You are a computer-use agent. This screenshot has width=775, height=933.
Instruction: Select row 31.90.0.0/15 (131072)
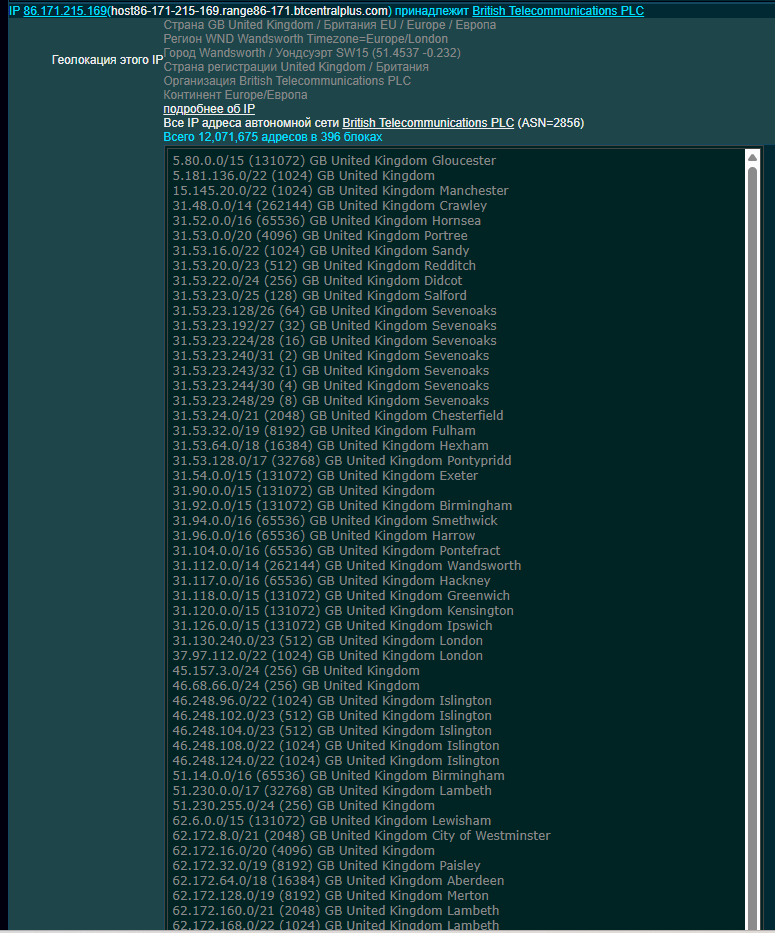coord(304,490)
